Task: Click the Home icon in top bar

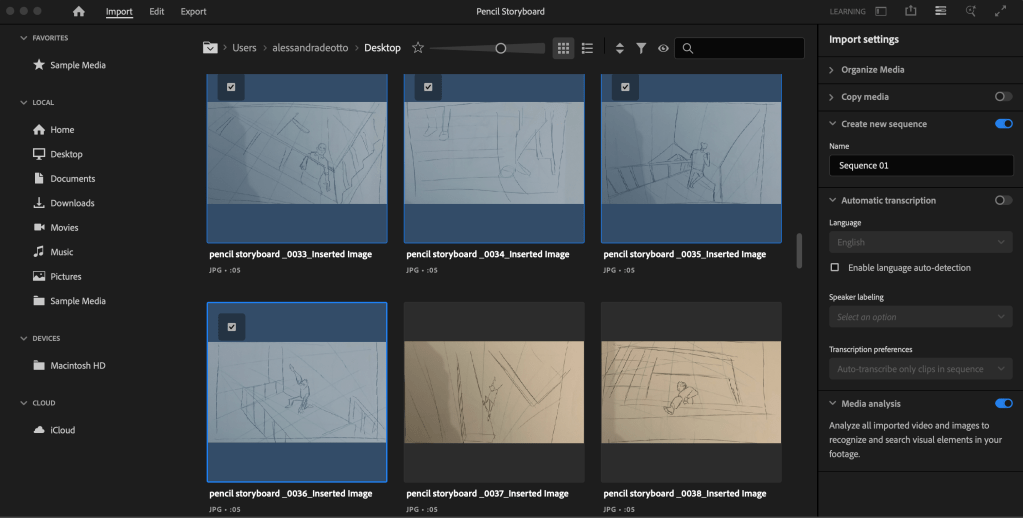Action: point(79,11)
